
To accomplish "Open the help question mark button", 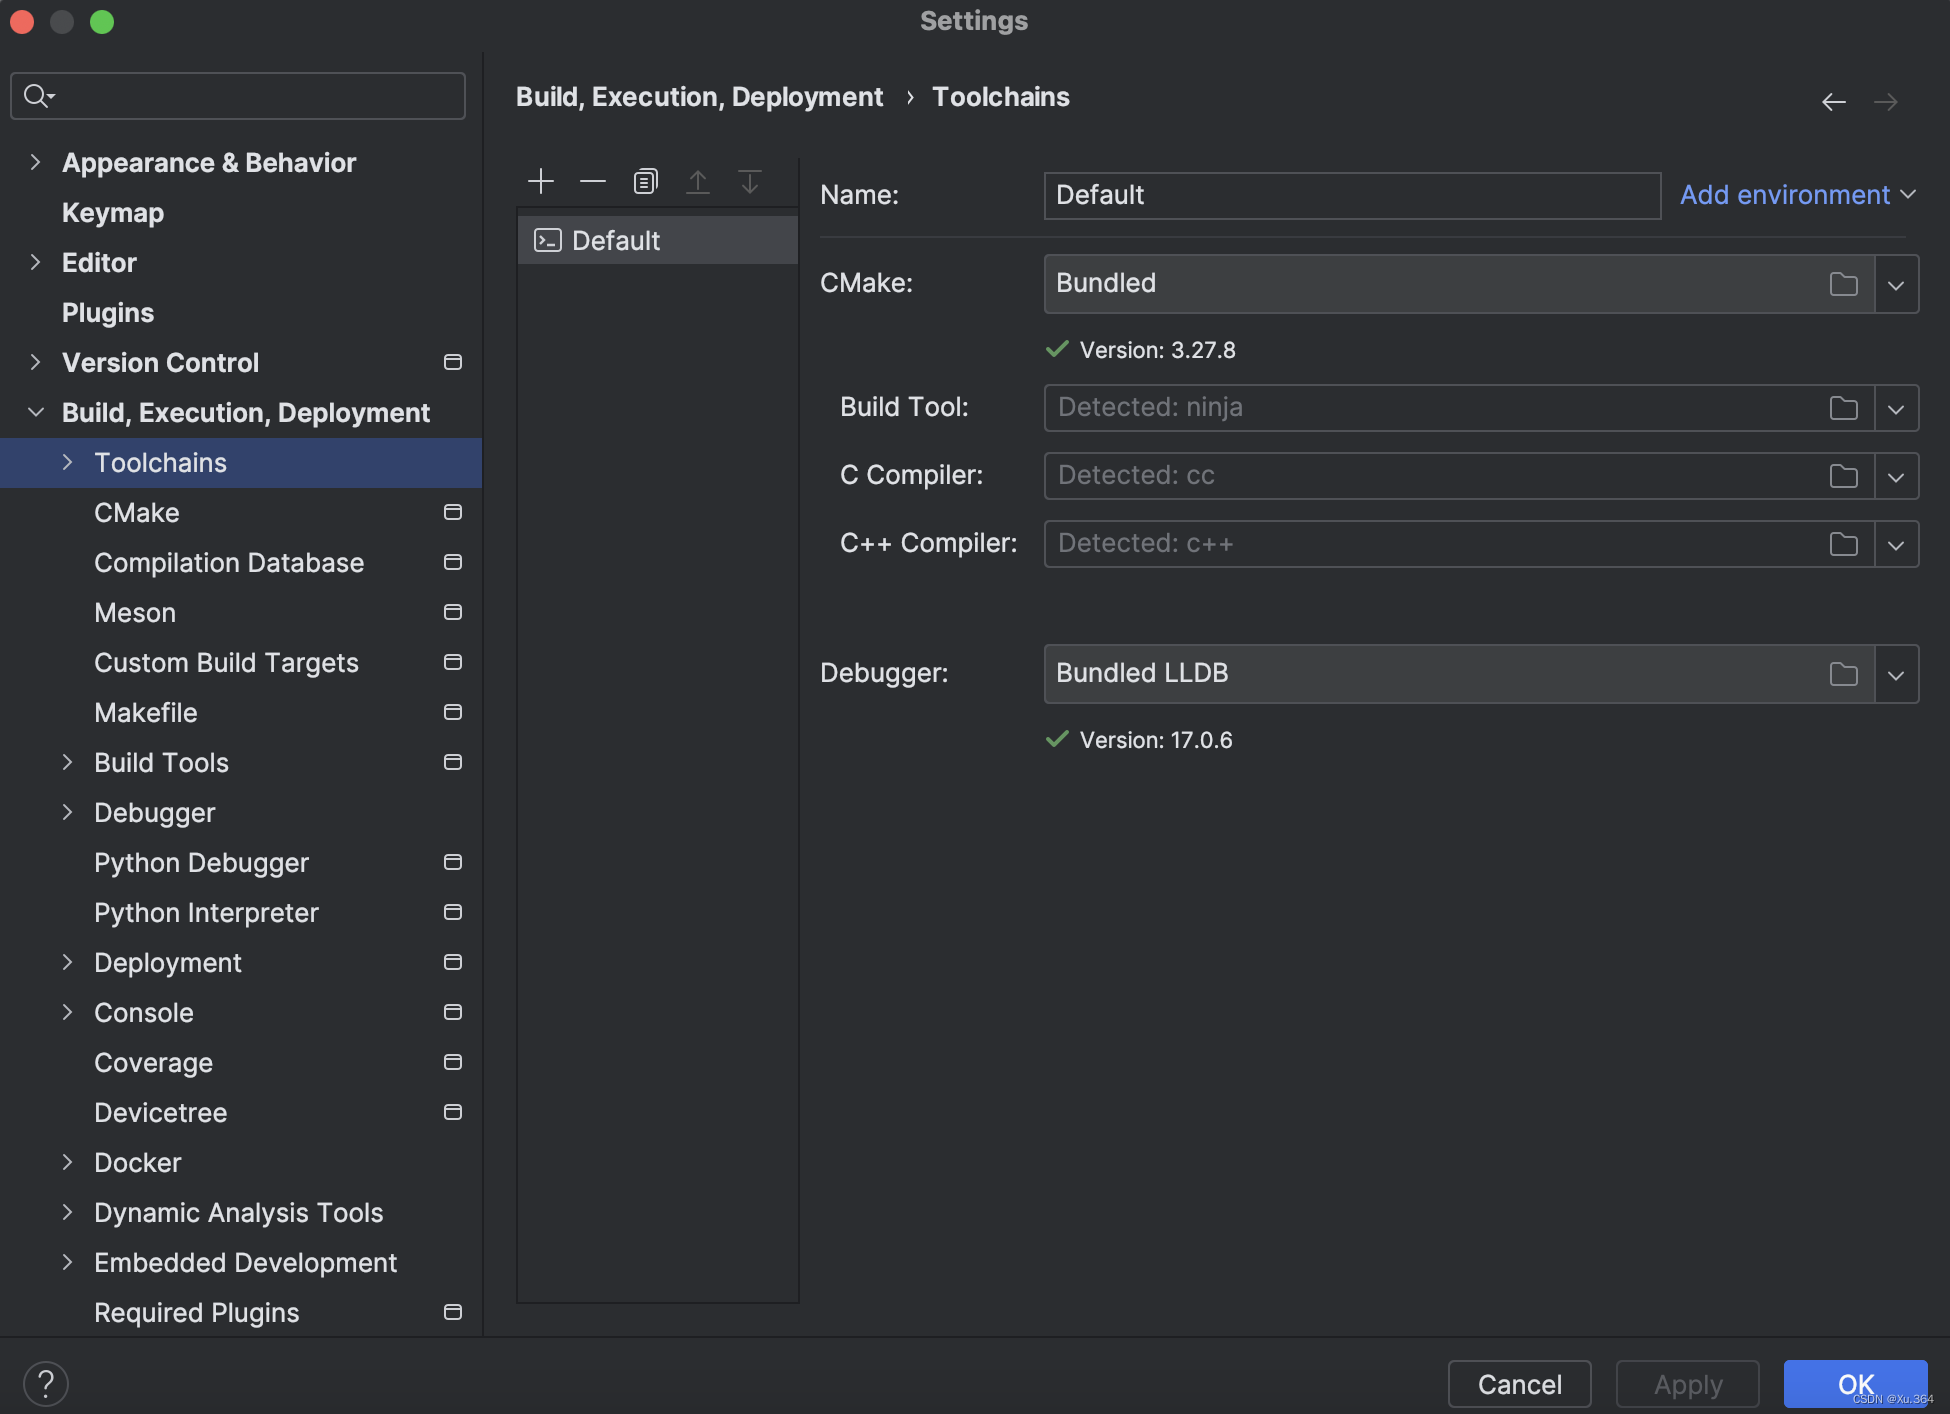I will point(46,1384).
